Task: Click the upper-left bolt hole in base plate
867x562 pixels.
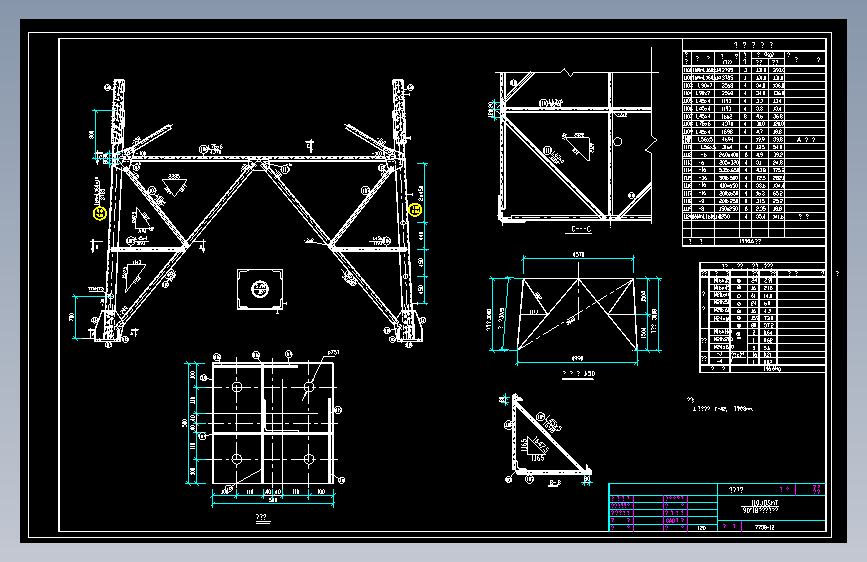Action: [x=237, y=387]
